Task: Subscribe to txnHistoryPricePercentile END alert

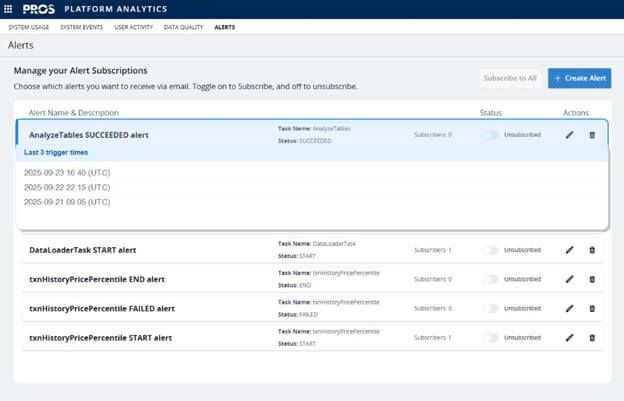Action: point(490,279)
